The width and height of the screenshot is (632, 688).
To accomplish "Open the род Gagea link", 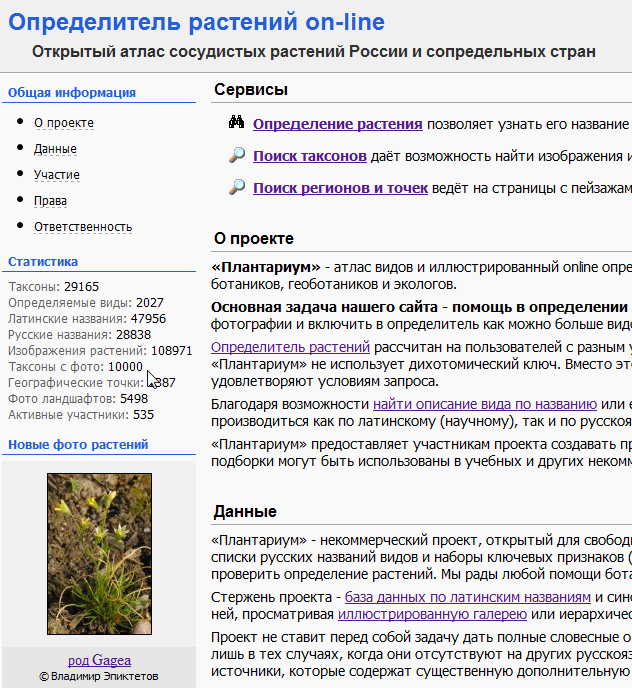I will point(99,660).
